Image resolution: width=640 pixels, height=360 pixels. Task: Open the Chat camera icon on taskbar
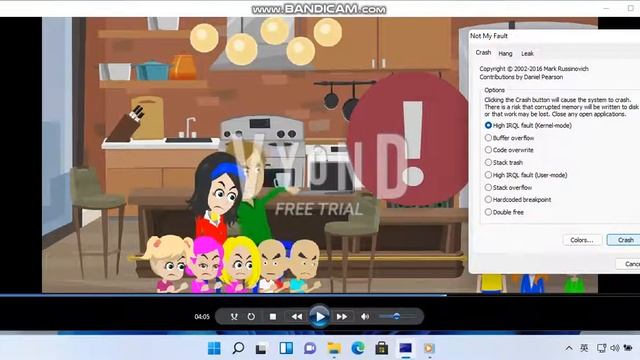click(x=310, y=348)
